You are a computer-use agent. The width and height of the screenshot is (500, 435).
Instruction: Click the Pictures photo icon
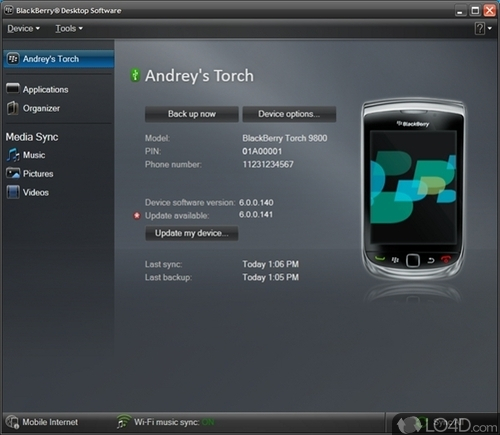13,173
